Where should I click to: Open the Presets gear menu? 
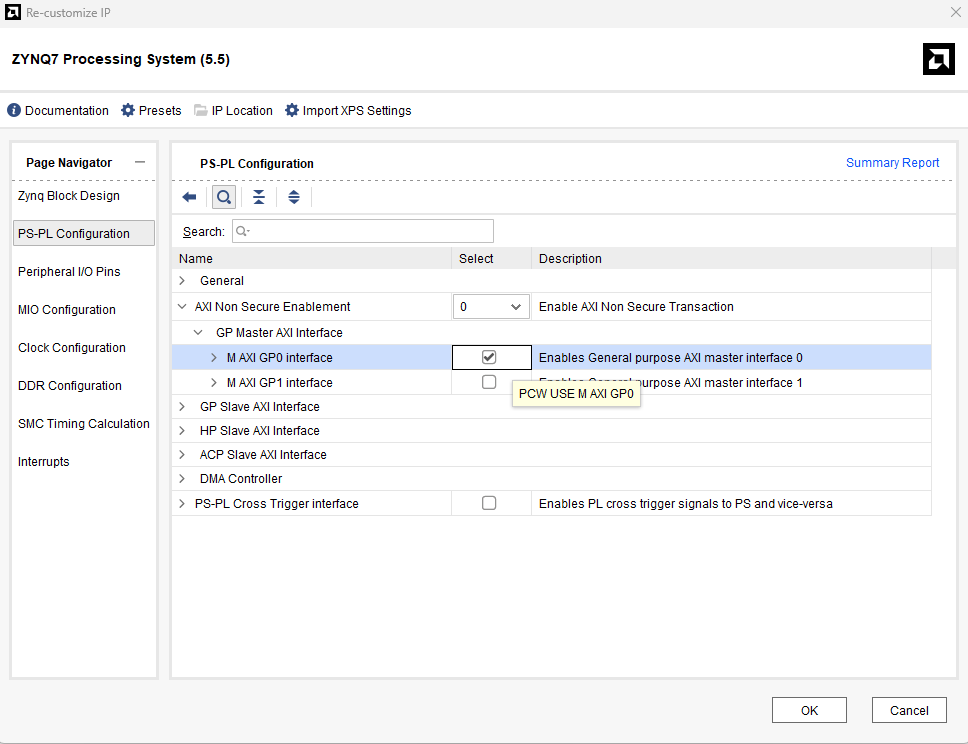[128, 111]
